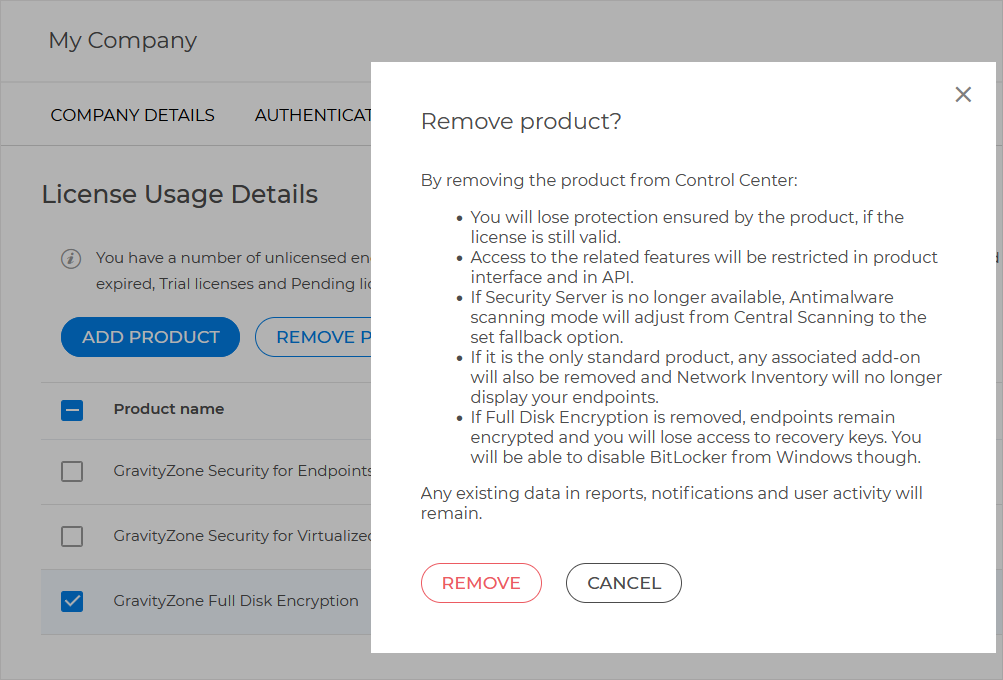Check the GravityZone Security for Endpoints checkbox

pos(72,471)
